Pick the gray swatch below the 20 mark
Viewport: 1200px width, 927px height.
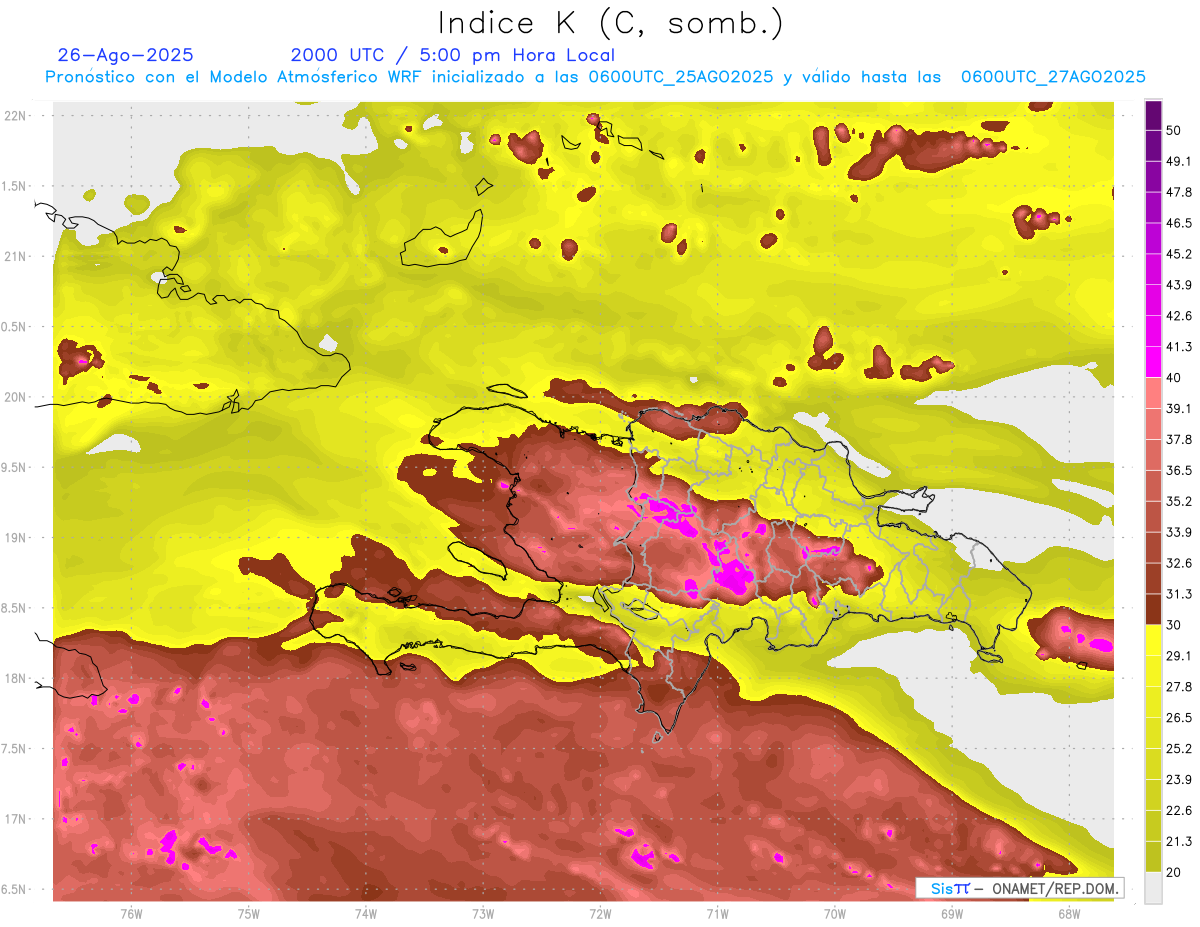click(x=1153, y=888)
